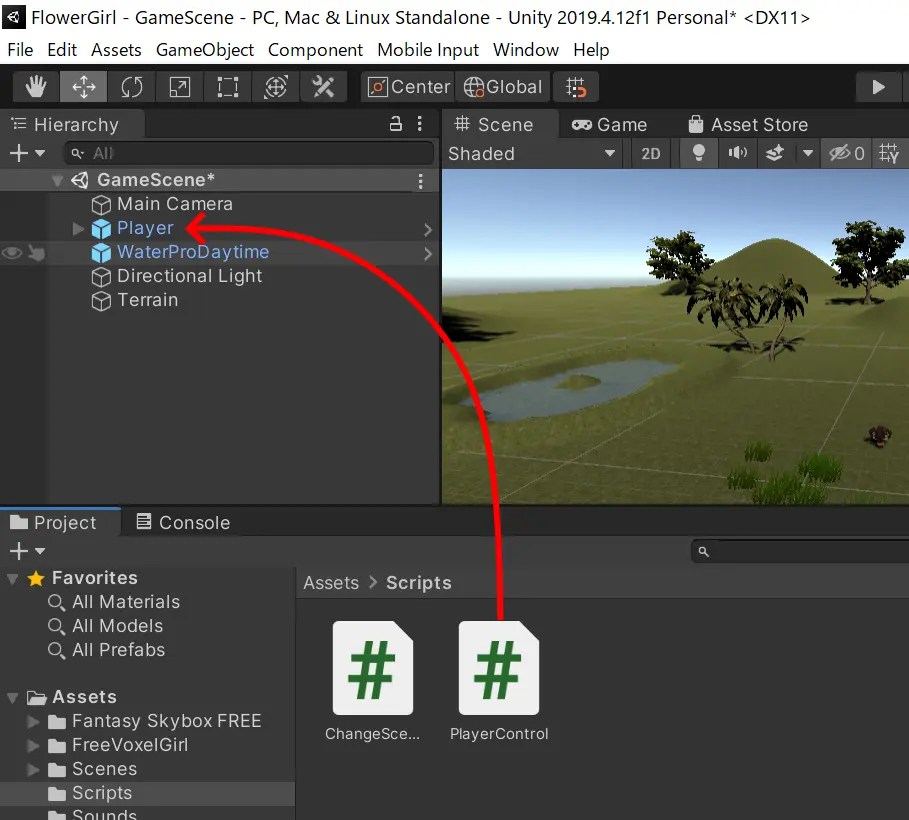Screen dimensions: 909x820
Task: Select All Prefabs favorite
Action: pos(107,650)
